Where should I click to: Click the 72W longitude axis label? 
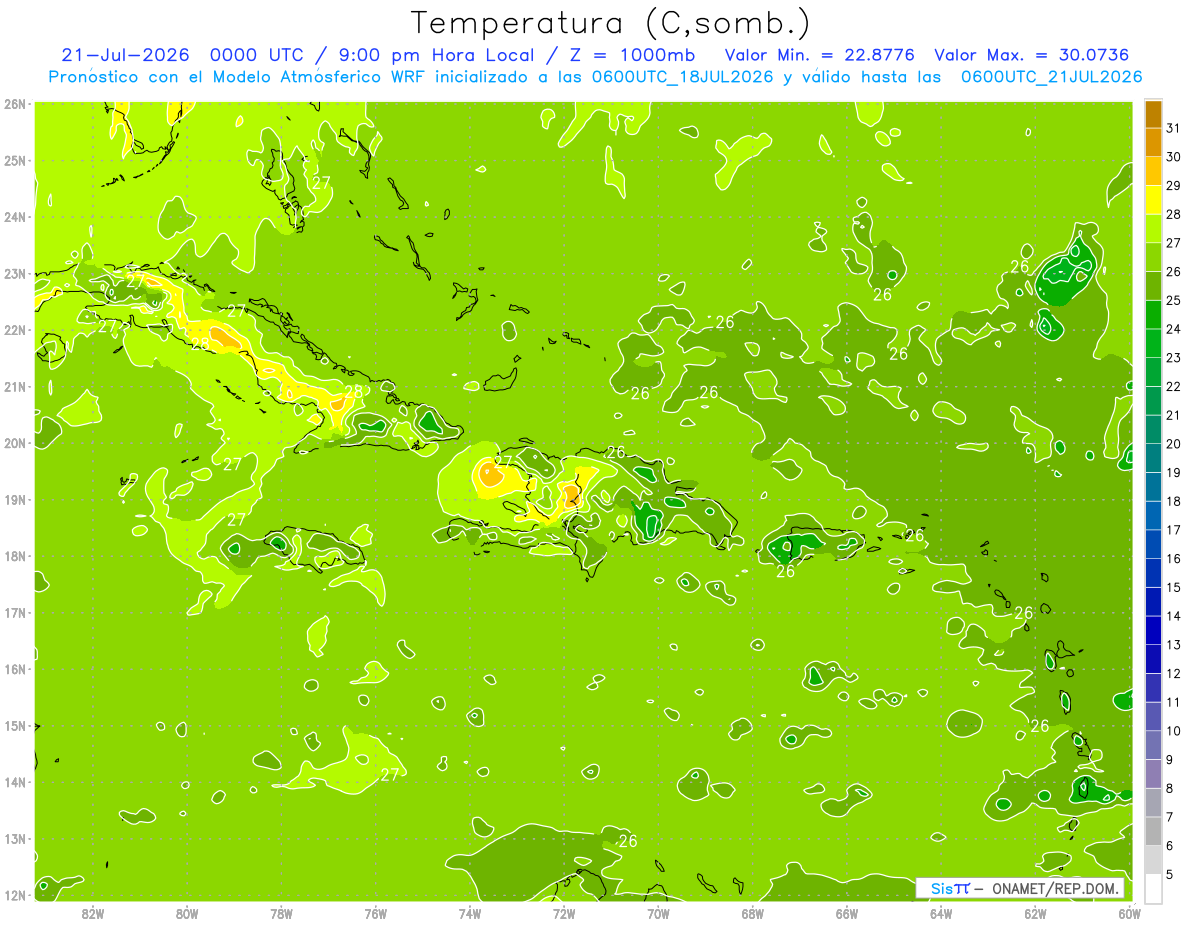[564, 913]
